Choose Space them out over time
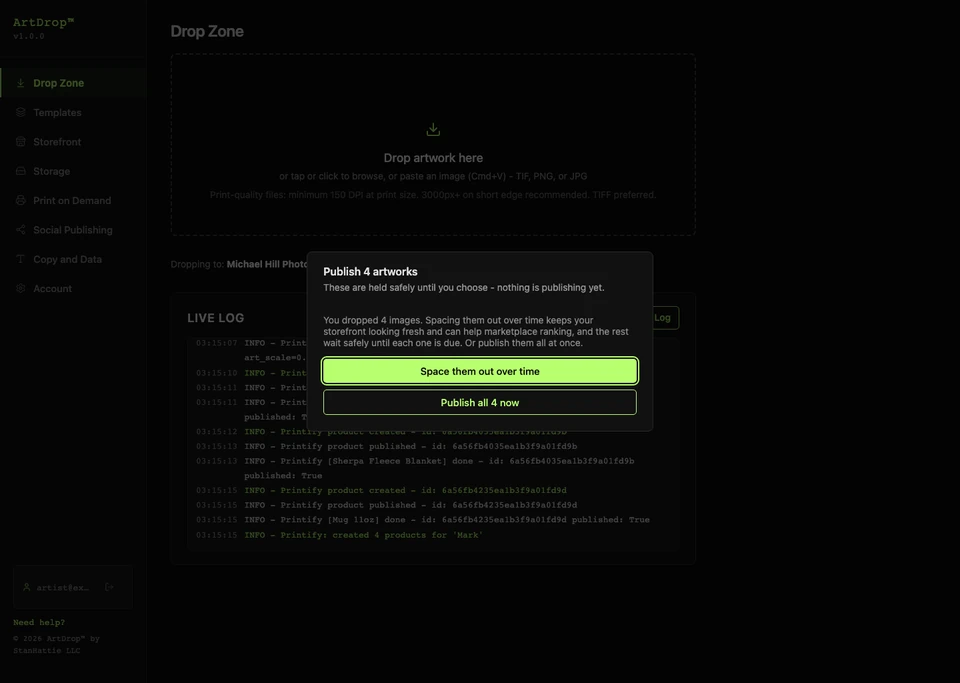The image size is (960, 683). (480, 371)
